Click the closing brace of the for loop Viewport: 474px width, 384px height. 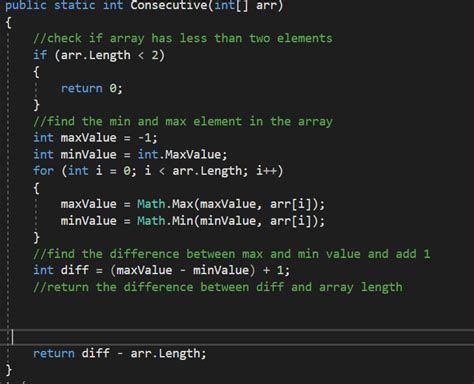(x=36, y=237)
